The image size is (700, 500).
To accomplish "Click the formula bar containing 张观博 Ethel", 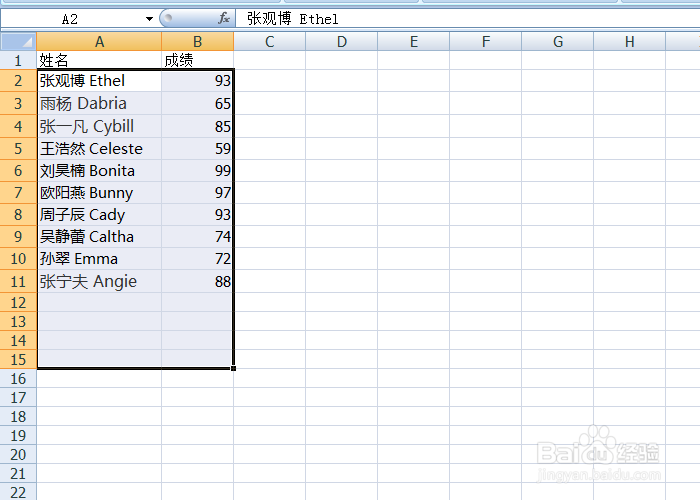I will 467,19.
